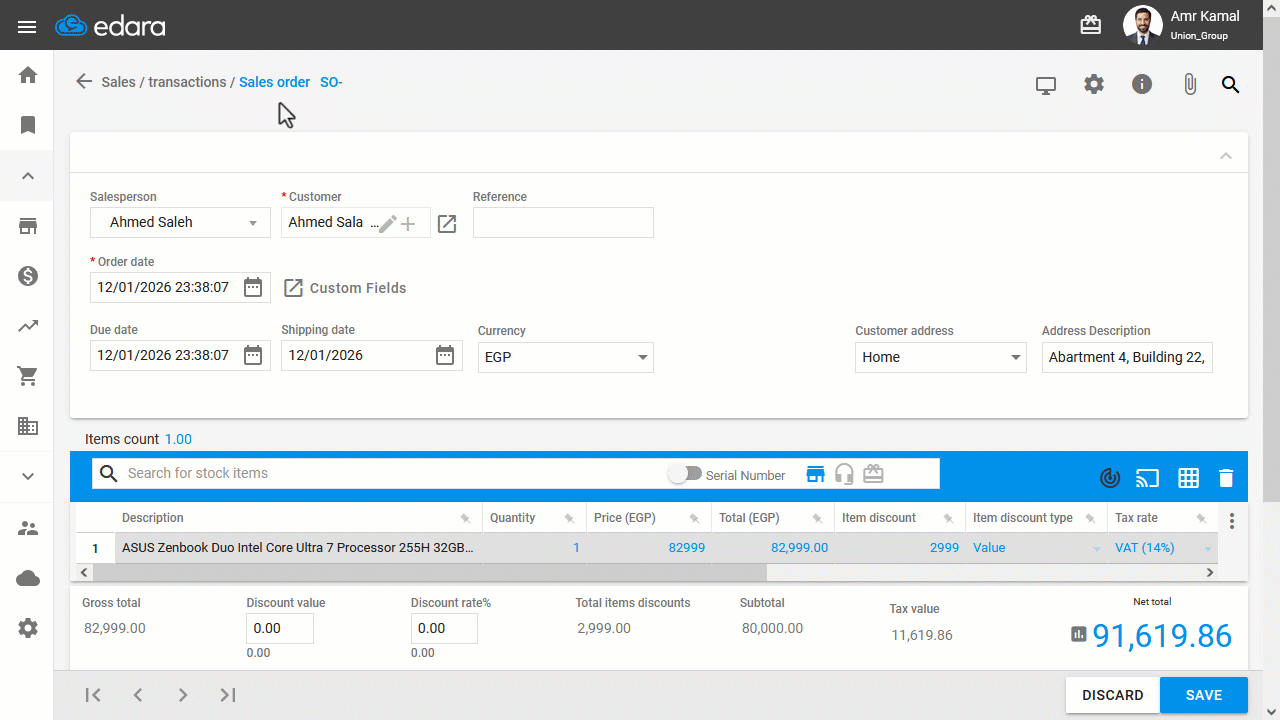The height and width of the screenshot is (720, 1280).
Task: Open the Order date calendar picker
Action: point(253,287)
